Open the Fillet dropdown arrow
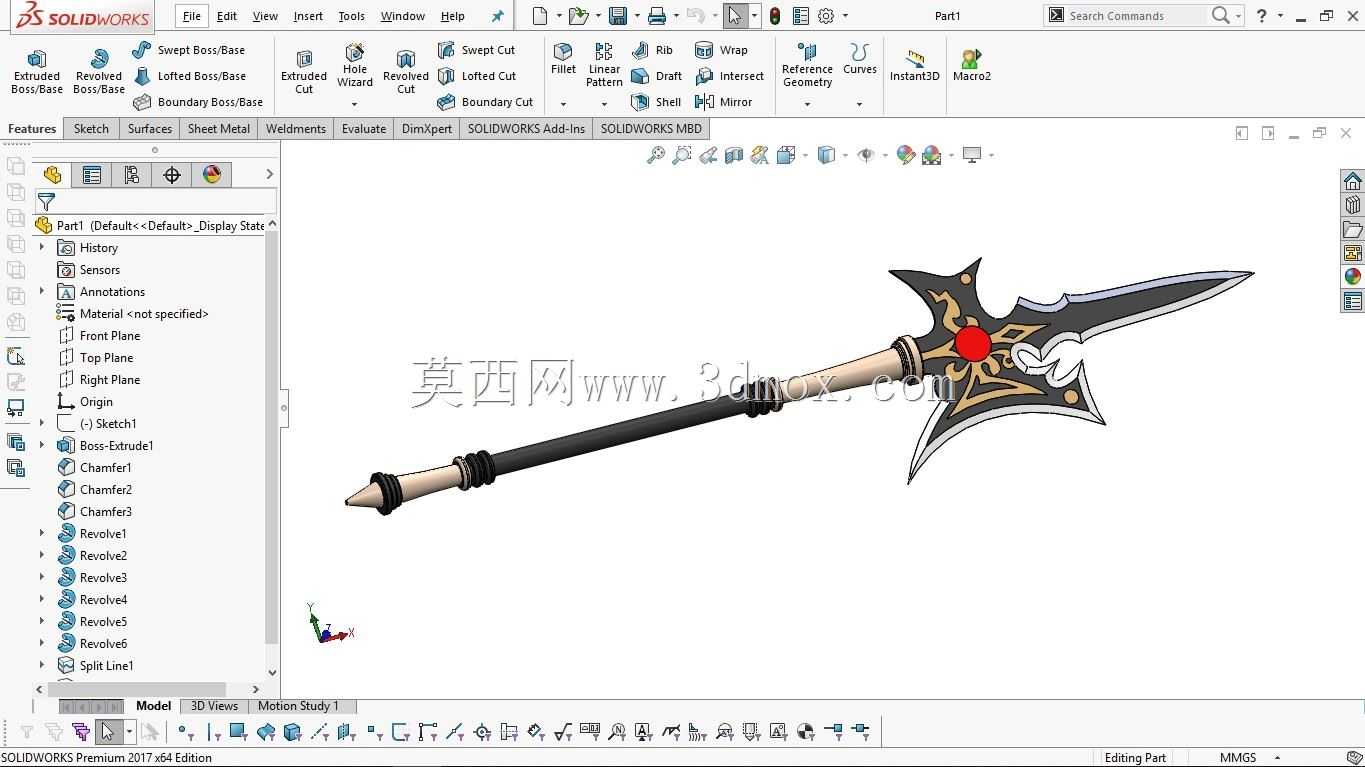1365x767 pixels. pyautogui.click(x=563, y=104)
